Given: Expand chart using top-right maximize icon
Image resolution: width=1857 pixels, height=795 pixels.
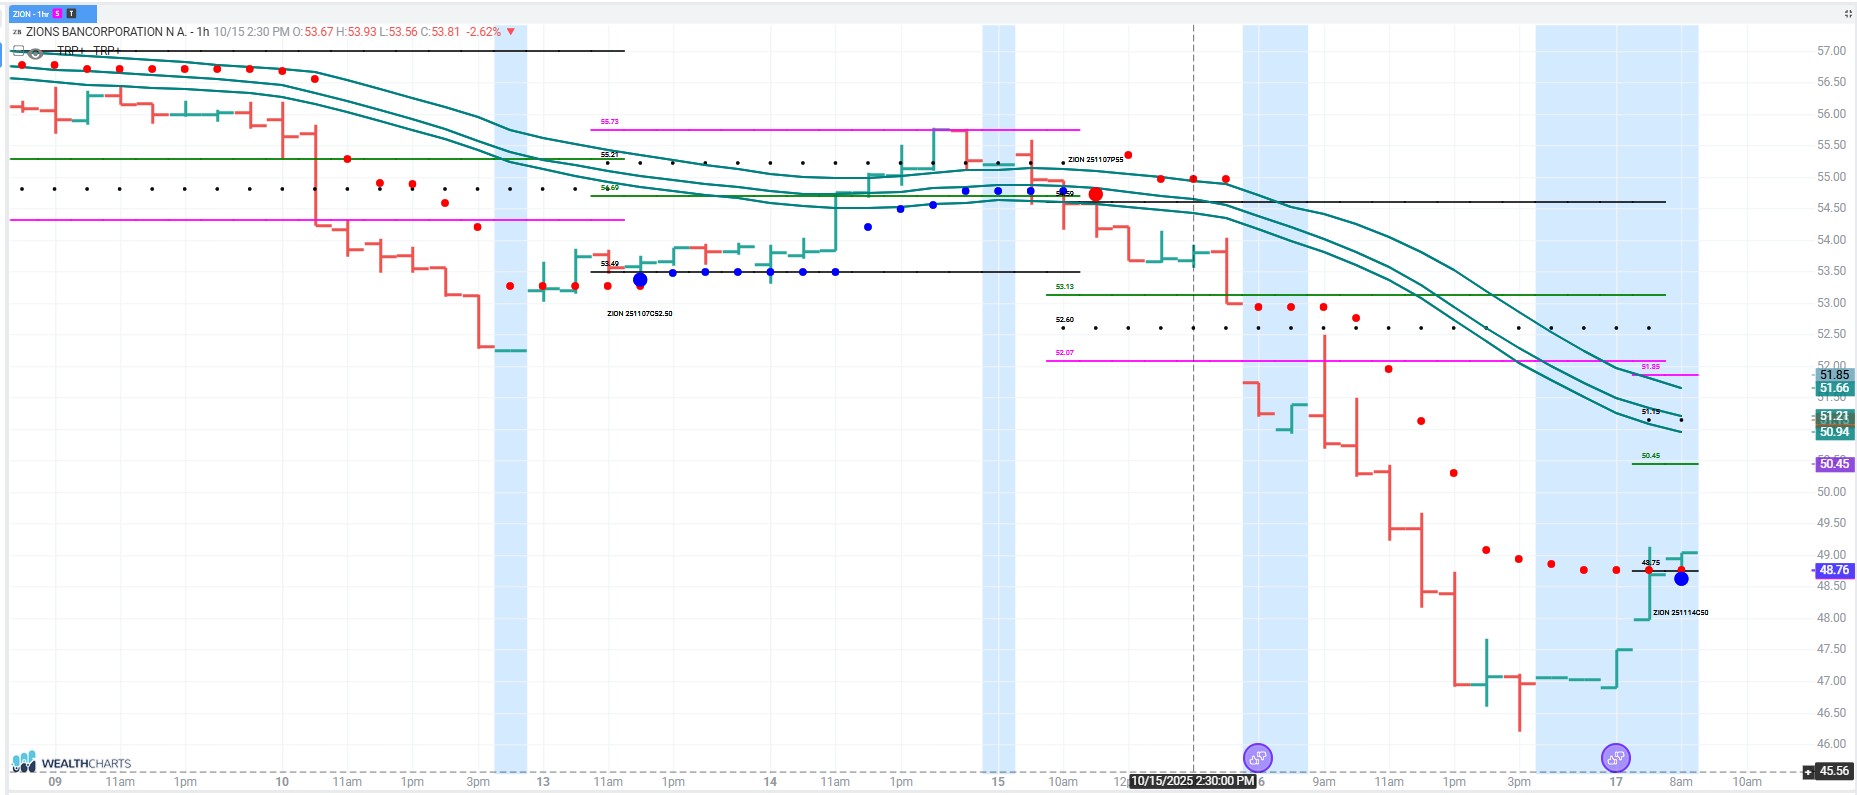Looking at the screenshot, I should tap(1847, 14).
